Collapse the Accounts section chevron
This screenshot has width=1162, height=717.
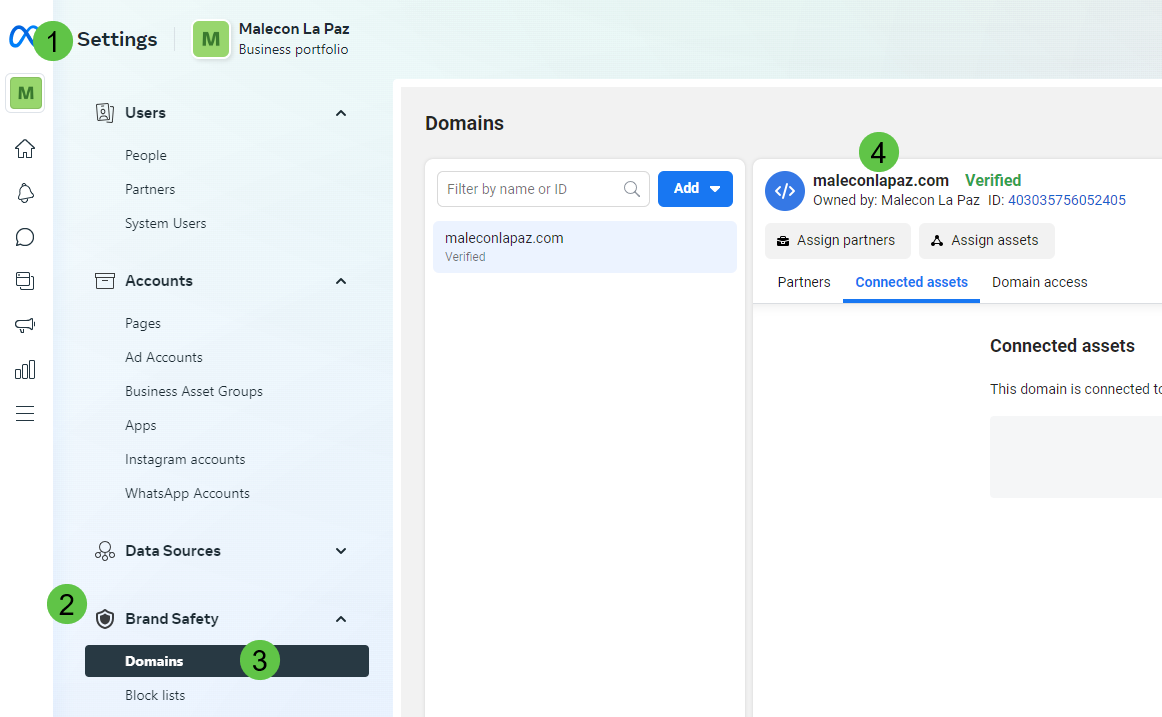341,281
